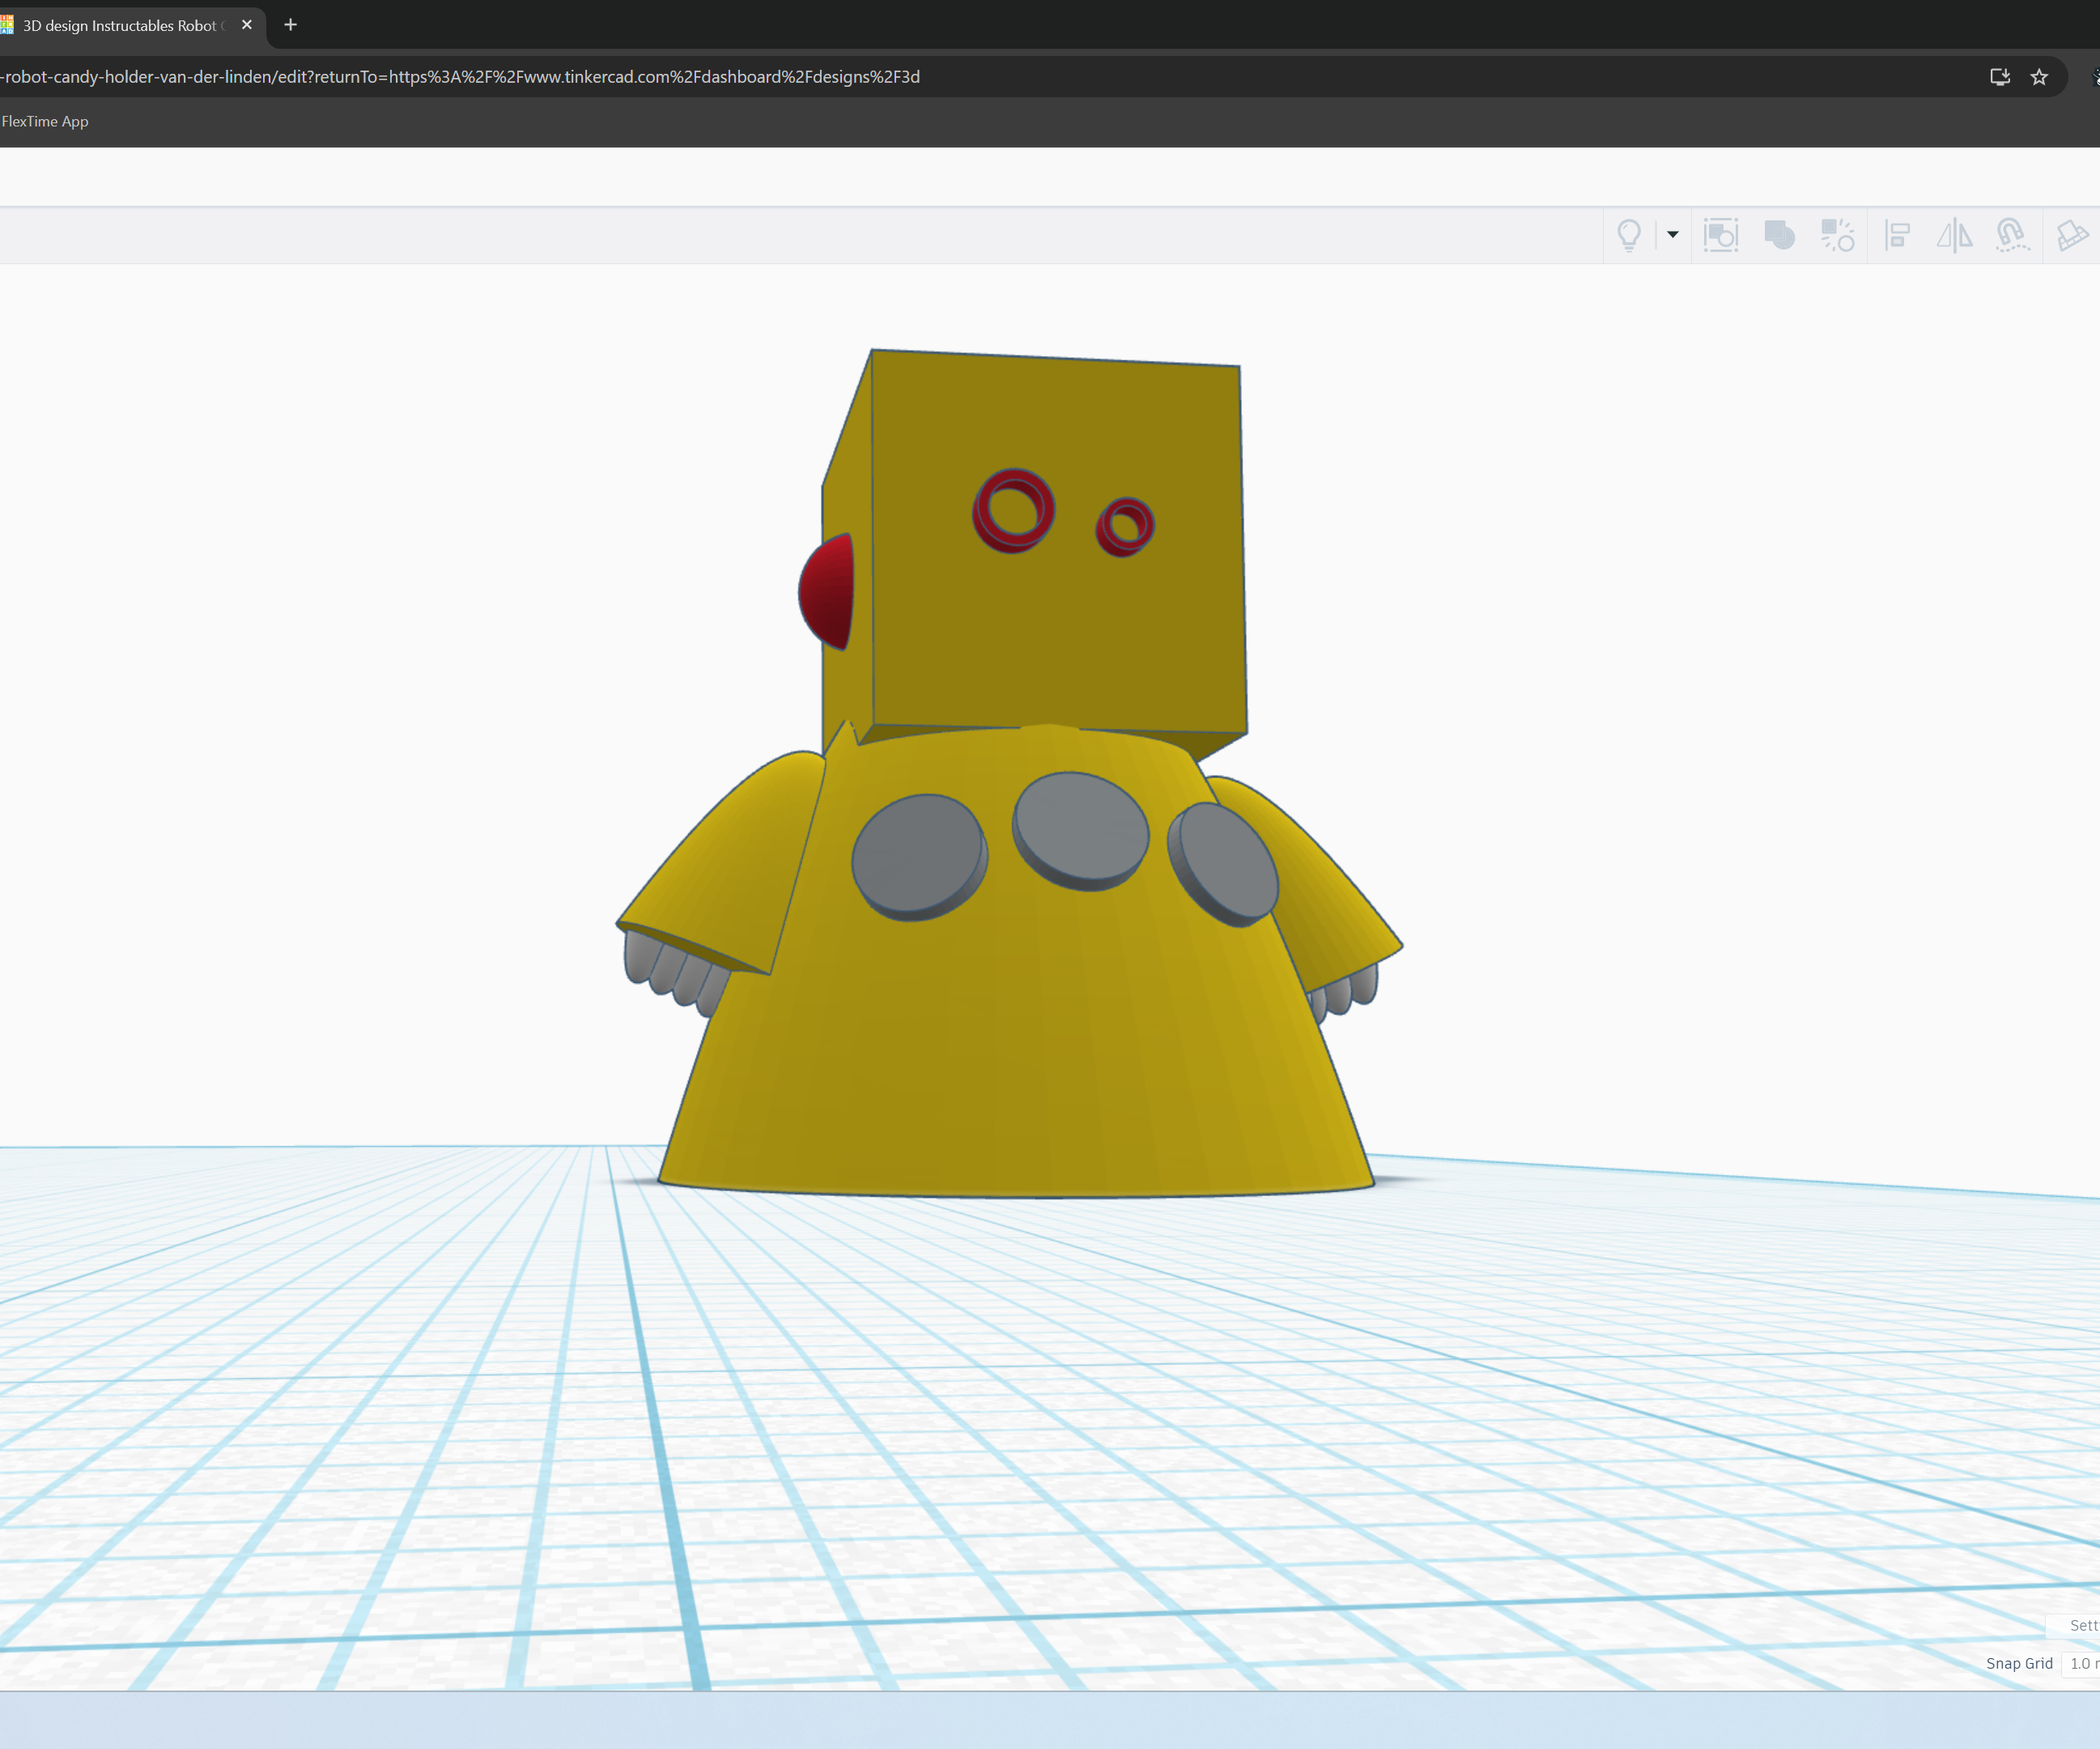Open the Align tool
Viewport: 2100px width, 1749px height.
1898,235
